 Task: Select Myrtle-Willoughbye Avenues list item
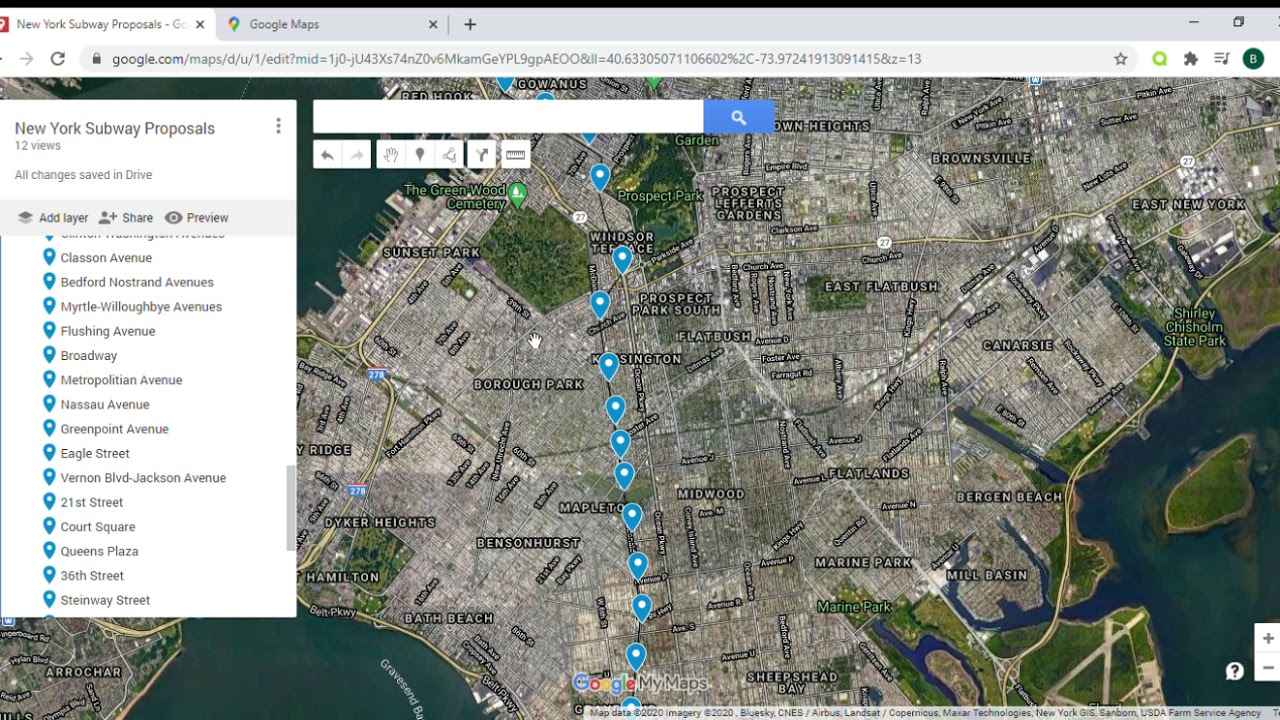tap(141, 307)
